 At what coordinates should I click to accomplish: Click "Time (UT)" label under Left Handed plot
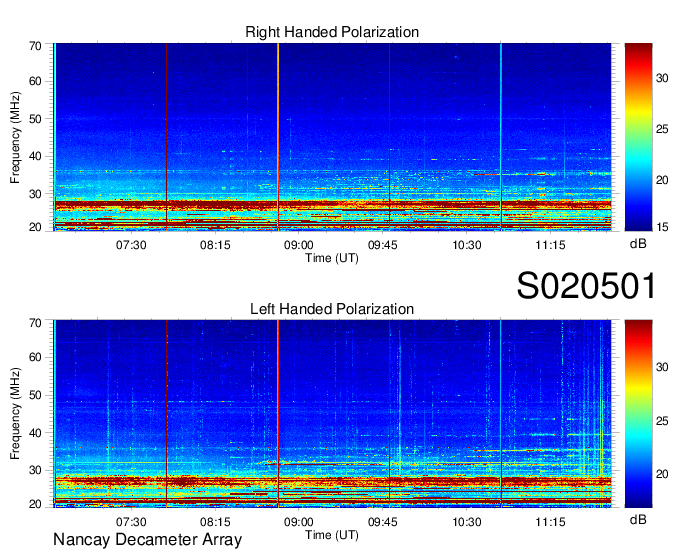pyautogui.click(x=332, y=535)
